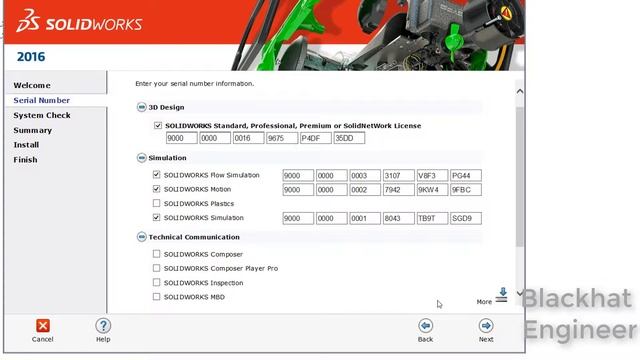The width and height of the screenshot is (640, 360).
Task: Click 3D Design serial field 0016
Action: point(249,138)
